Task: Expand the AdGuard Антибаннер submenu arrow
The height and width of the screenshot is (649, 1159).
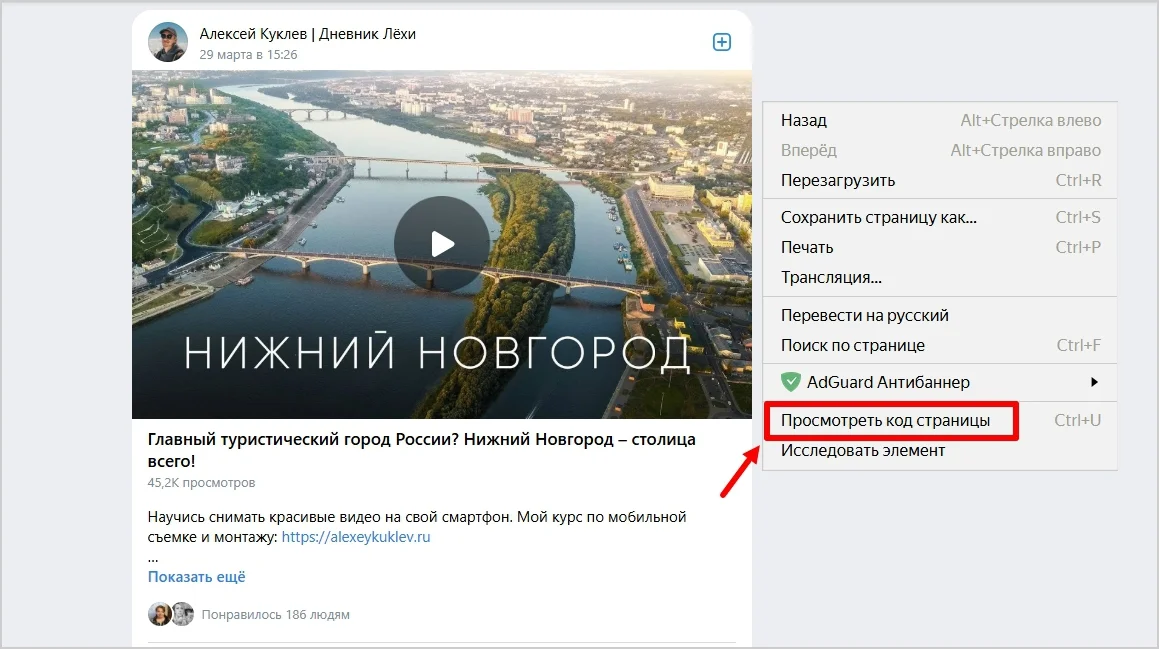Action: (x=1094, y=382)
